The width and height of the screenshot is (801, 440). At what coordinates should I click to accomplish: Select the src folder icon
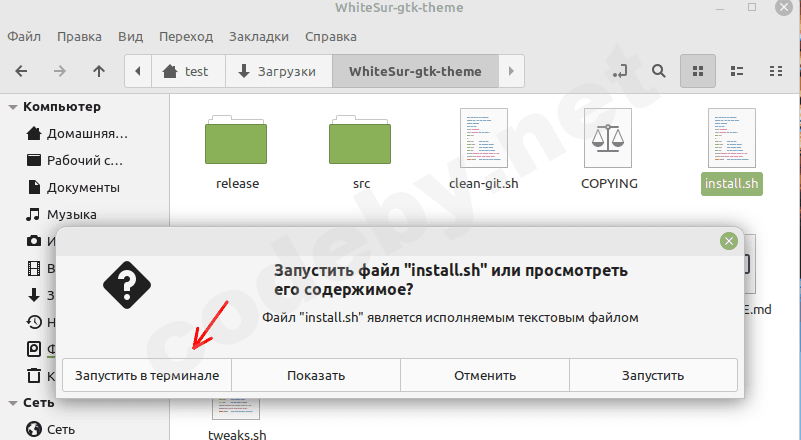click(x=360, y=140)
